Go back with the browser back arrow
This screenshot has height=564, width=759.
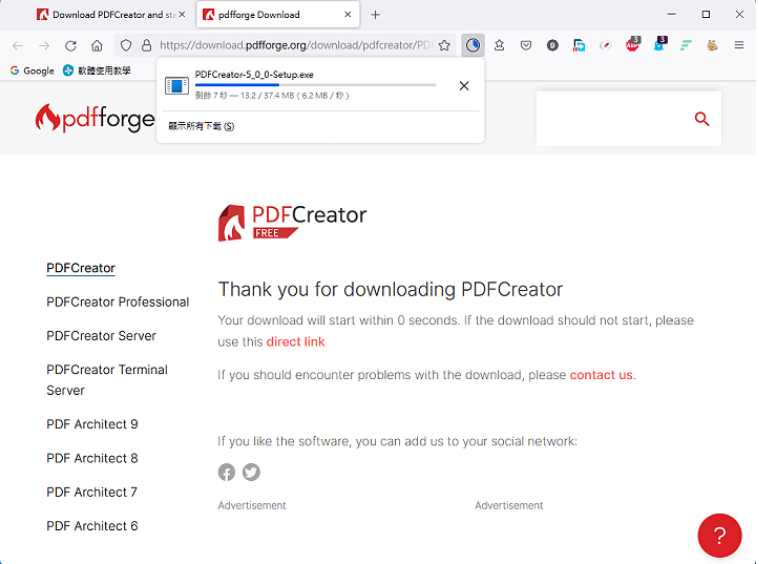tap(18, 46)
